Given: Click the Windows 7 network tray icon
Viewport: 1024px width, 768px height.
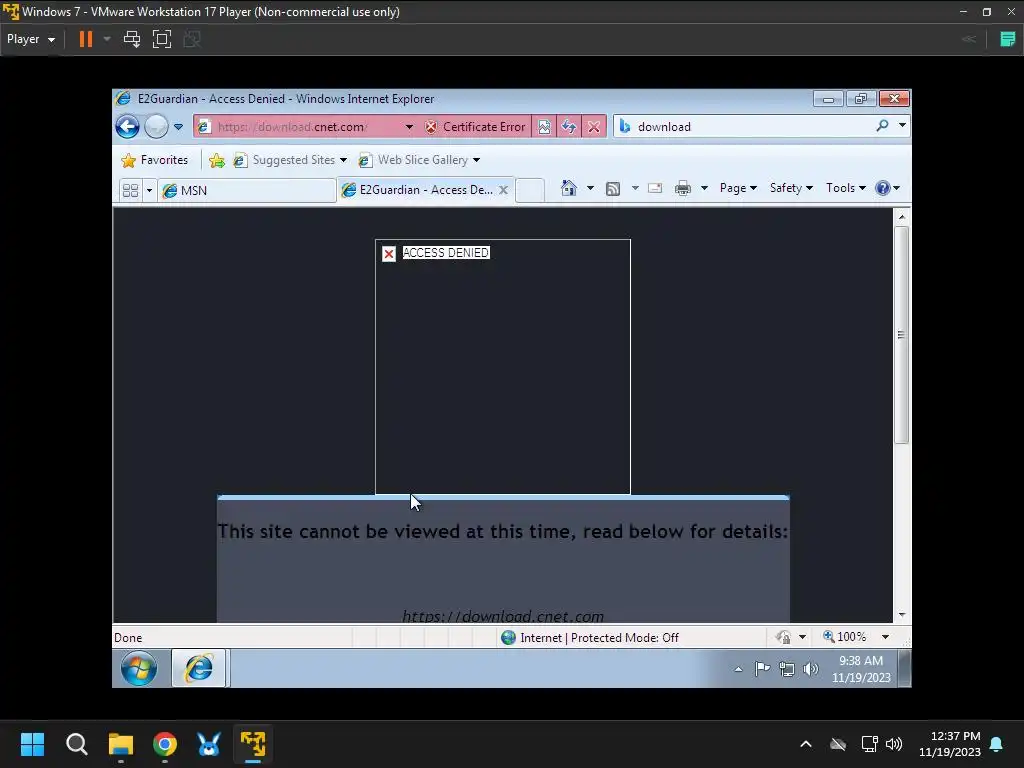Looking at the screenshot, I should click(x=787, y=669).
